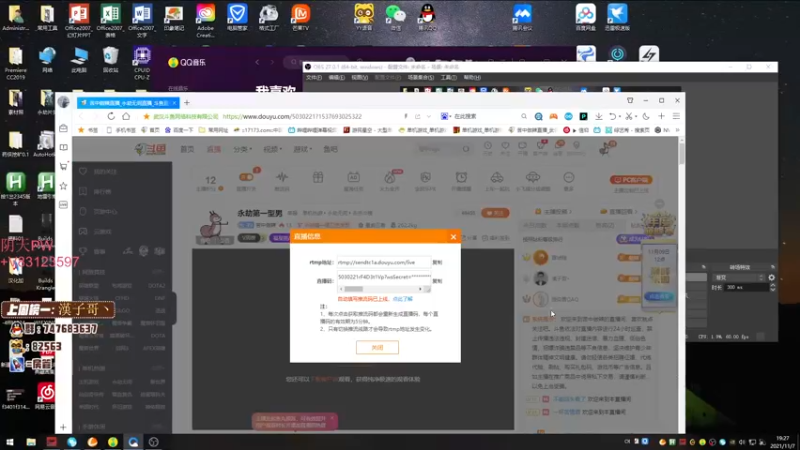Screen dimensions: 800x450
Task: Click the QQ音乐 window back arrow
Action: click(x=257, y=62)
